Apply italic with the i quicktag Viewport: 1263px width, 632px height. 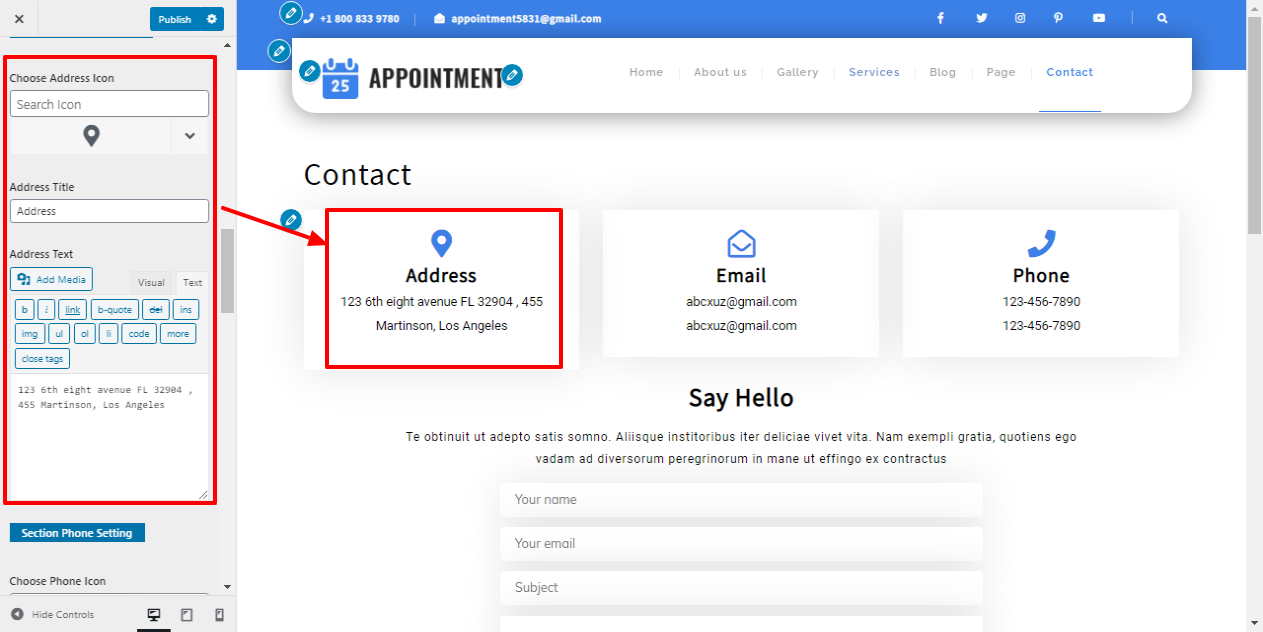point(46,310)
